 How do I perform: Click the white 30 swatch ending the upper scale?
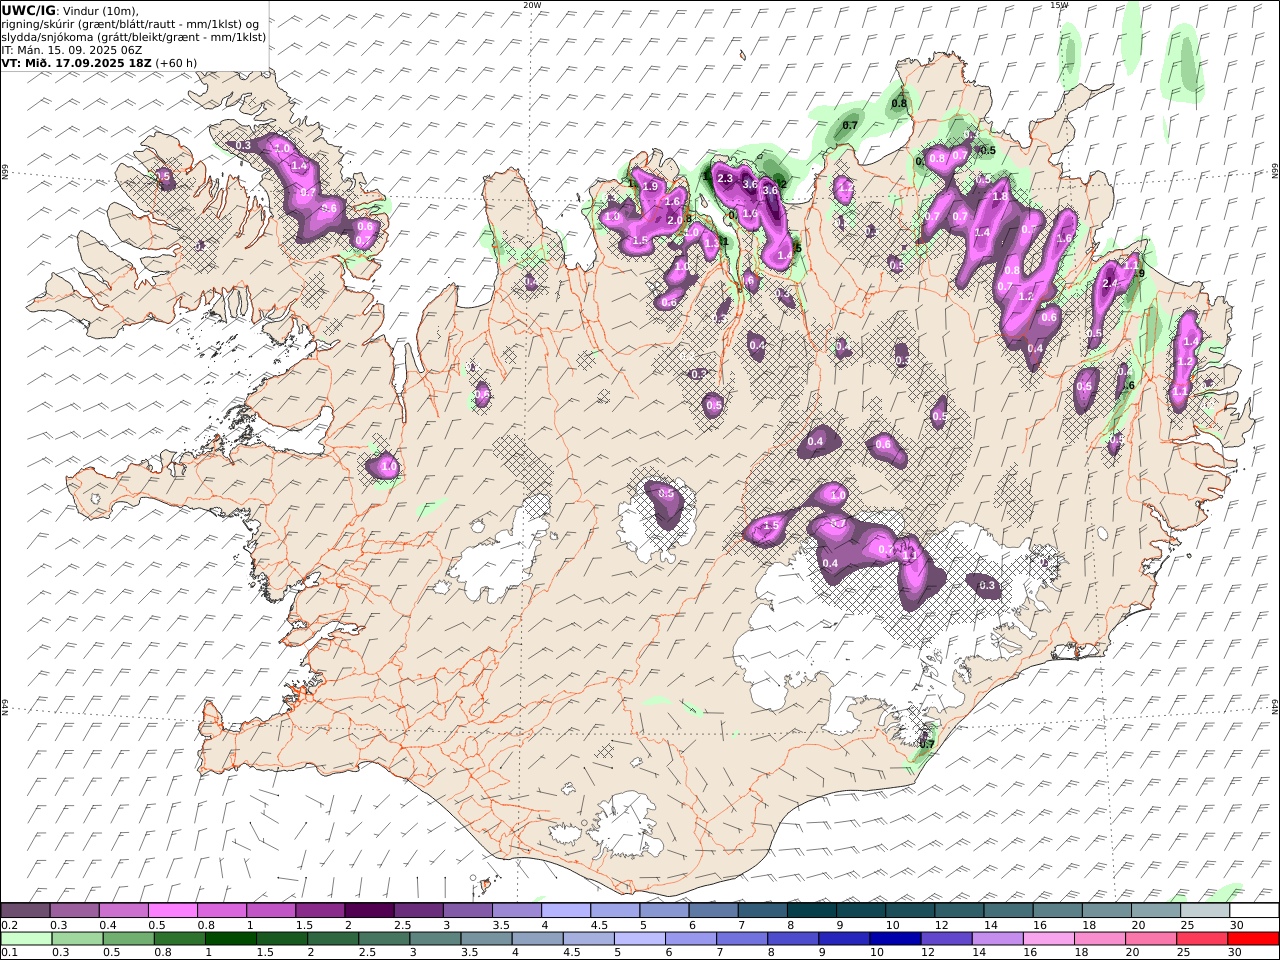tap(1254, 911)
